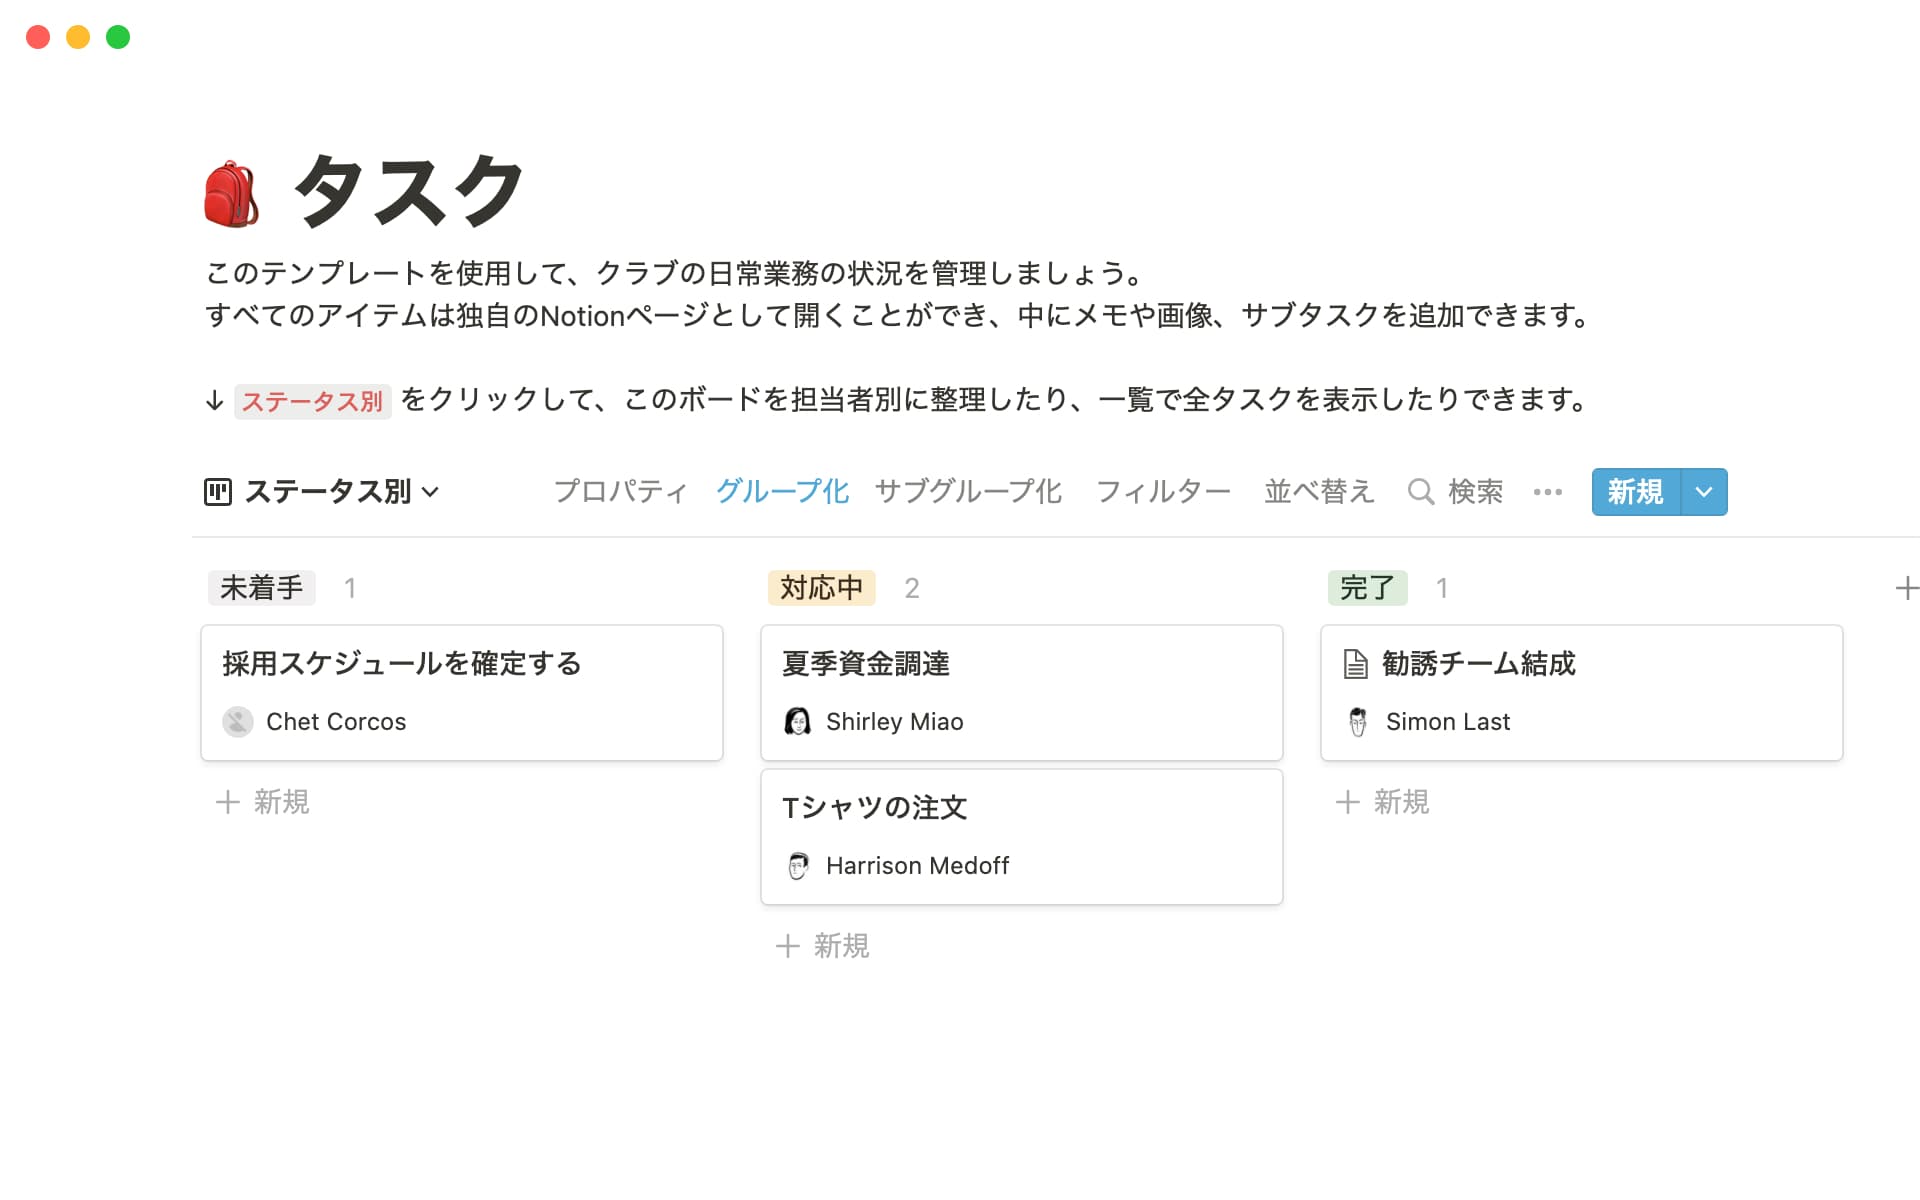The height and width of the screenshot is (1200, 1920).
Task: Click Chet Corcos's avatar icon
Action: 237,721
